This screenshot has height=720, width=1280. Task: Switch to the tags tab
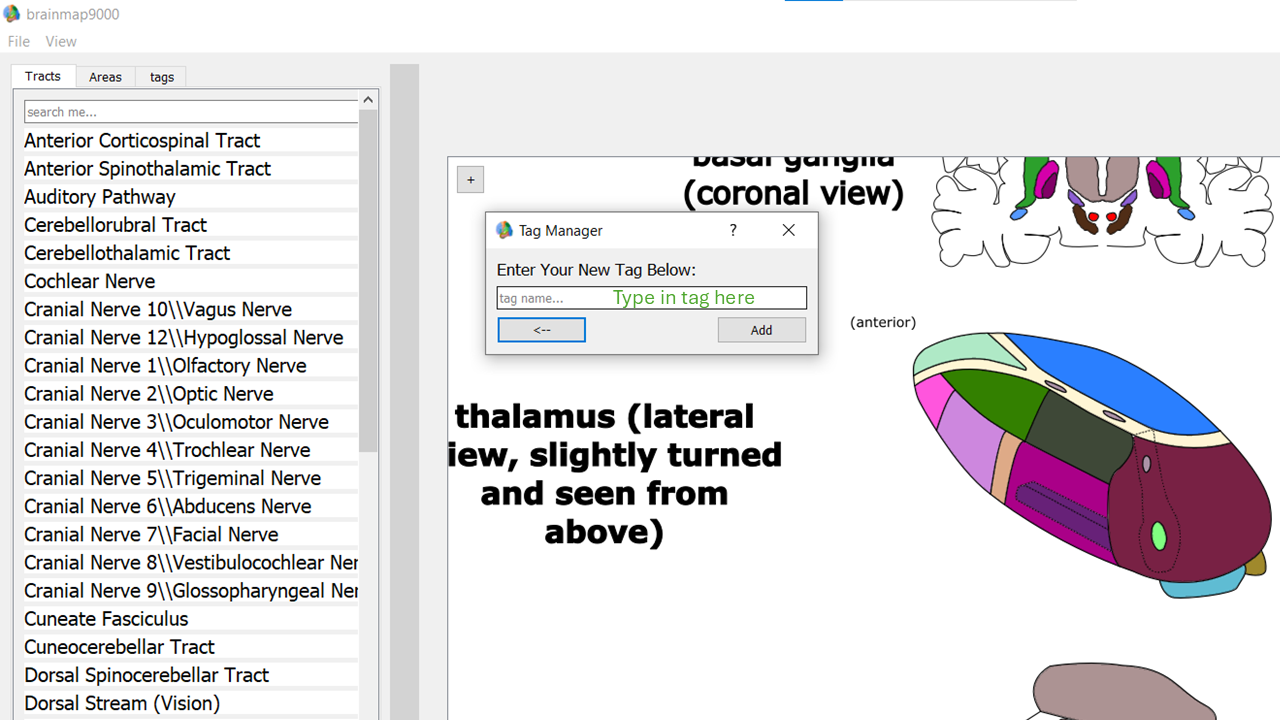162,77
